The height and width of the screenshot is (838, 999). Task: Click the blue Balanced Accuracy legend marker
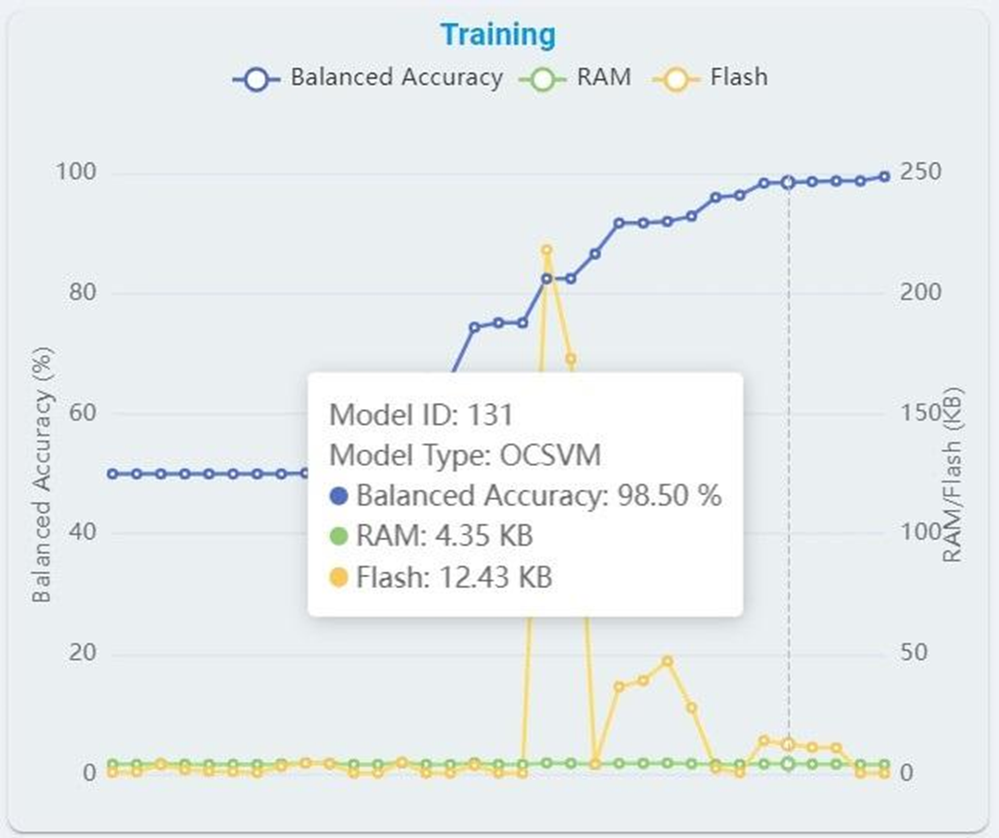[x=258, y=79]
